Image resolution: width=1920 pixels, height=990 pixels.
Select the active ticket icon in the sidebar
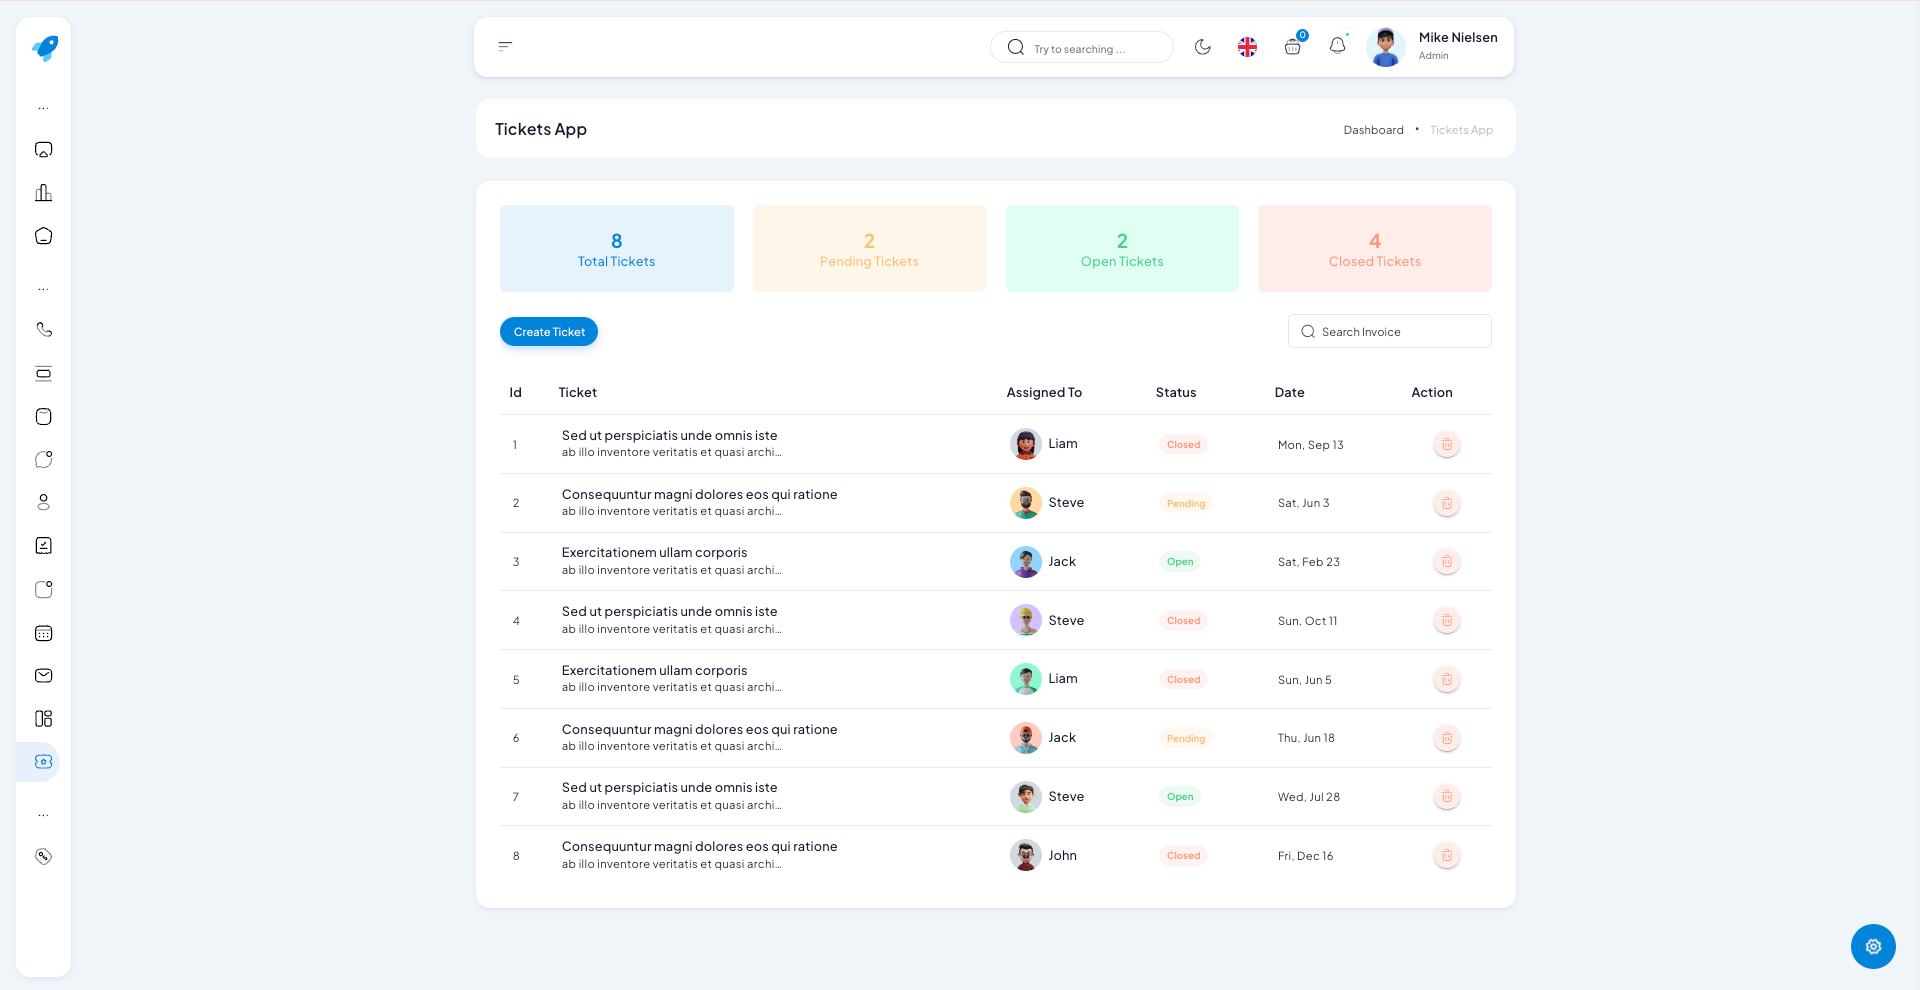pyautogui.click(x=43, y=761)
